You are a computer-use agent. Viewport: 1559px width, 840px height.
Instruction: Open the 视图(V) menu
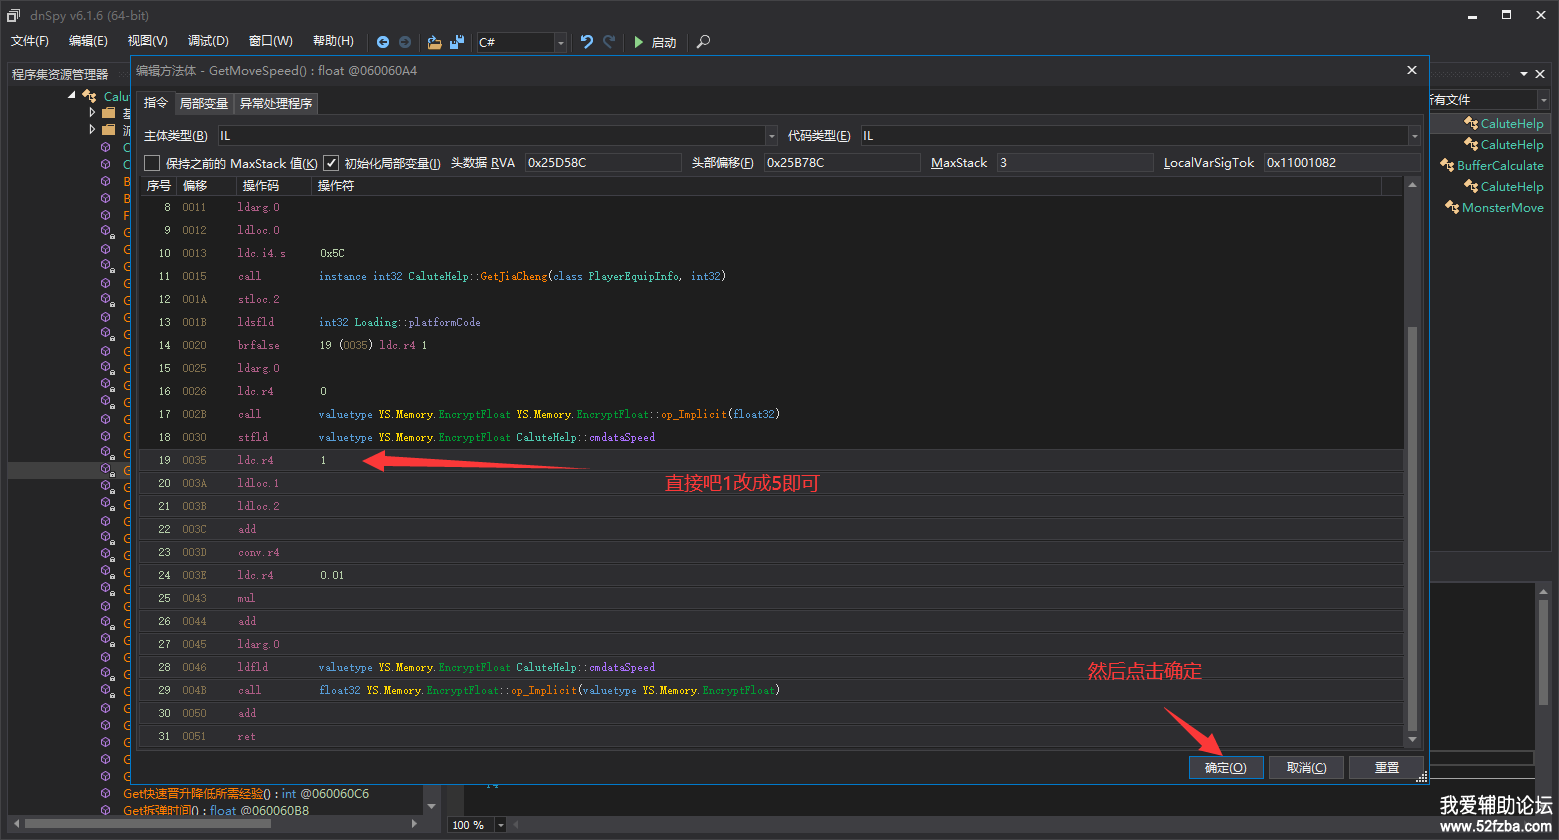coord(148,41)
